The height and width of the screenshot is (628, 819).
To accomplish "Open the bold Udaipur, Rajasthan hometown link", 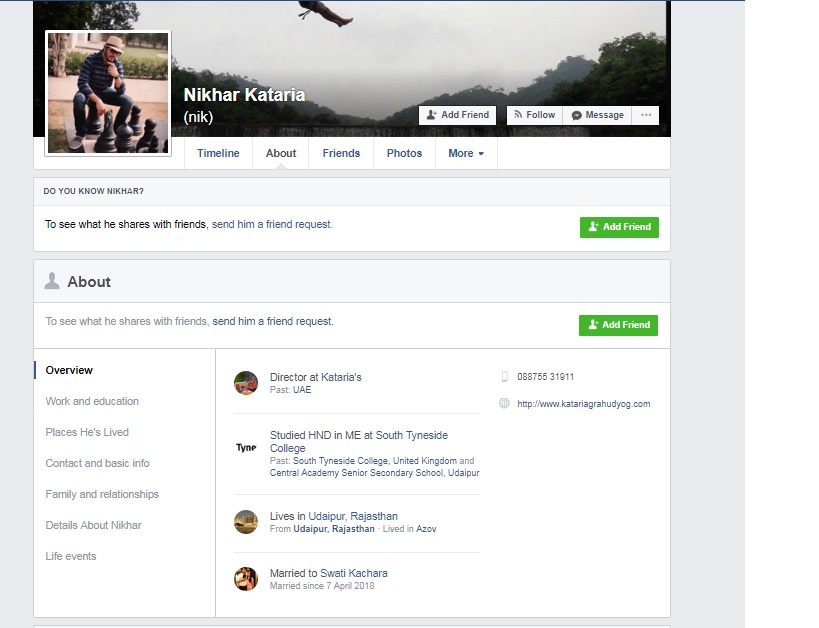I will (334, 529).
